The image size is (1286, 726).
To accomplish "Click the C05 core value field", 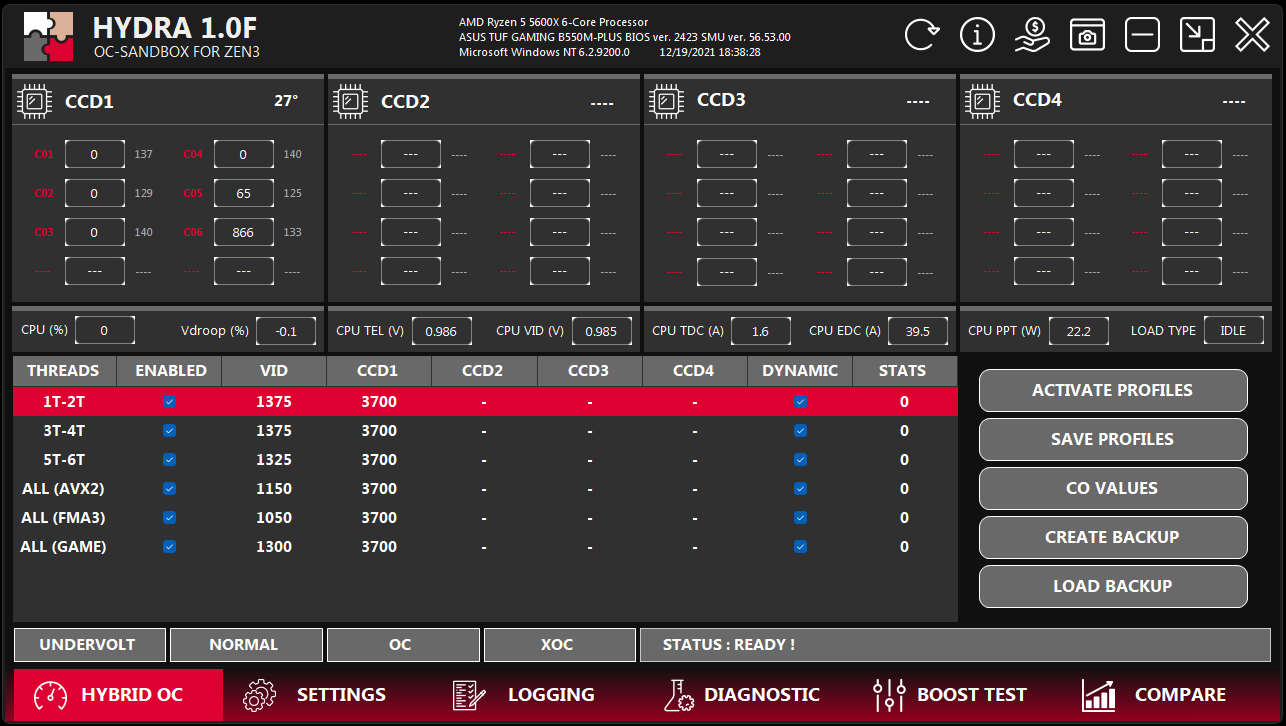I will [243, 193].
